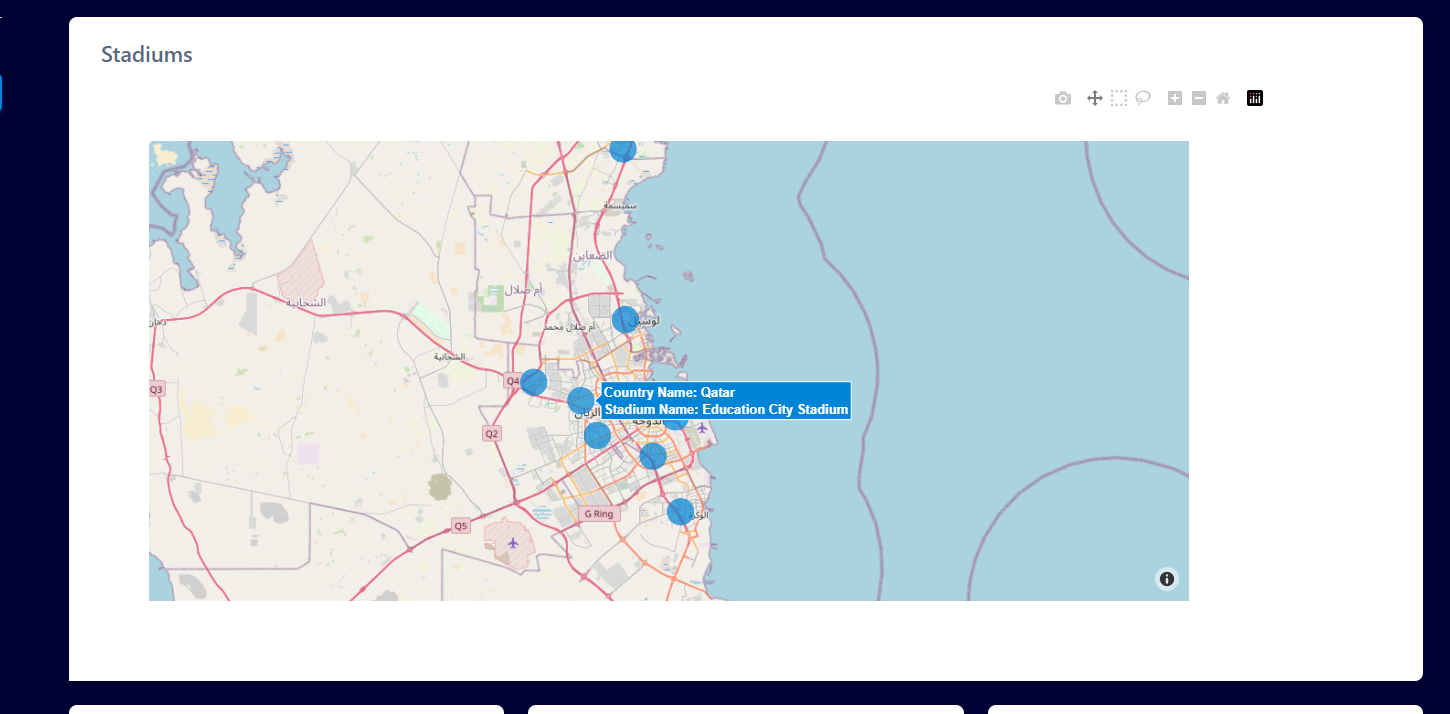
Task: Zoom out on the map
Action: [x=1198, y=97]
